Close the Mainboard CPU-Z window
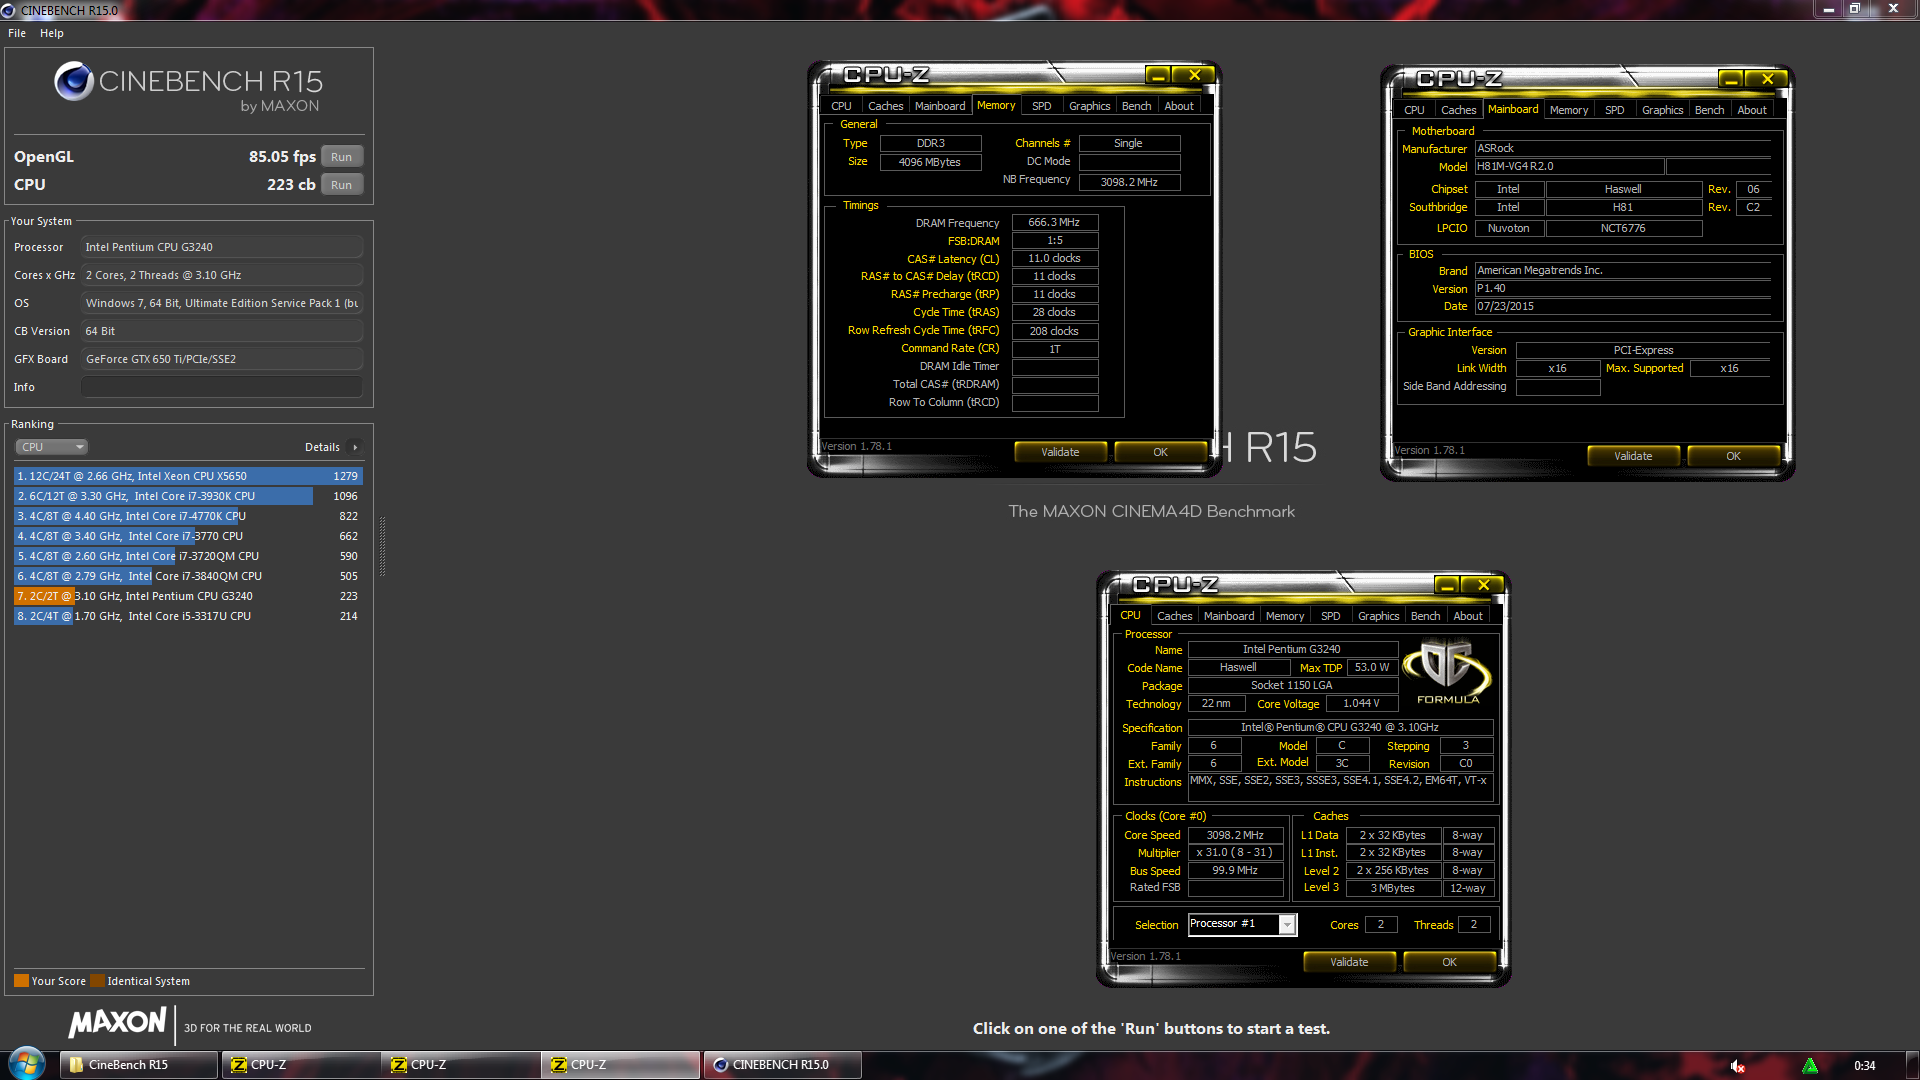This screenshot has height=1080, width=1920. point(1767,79)
